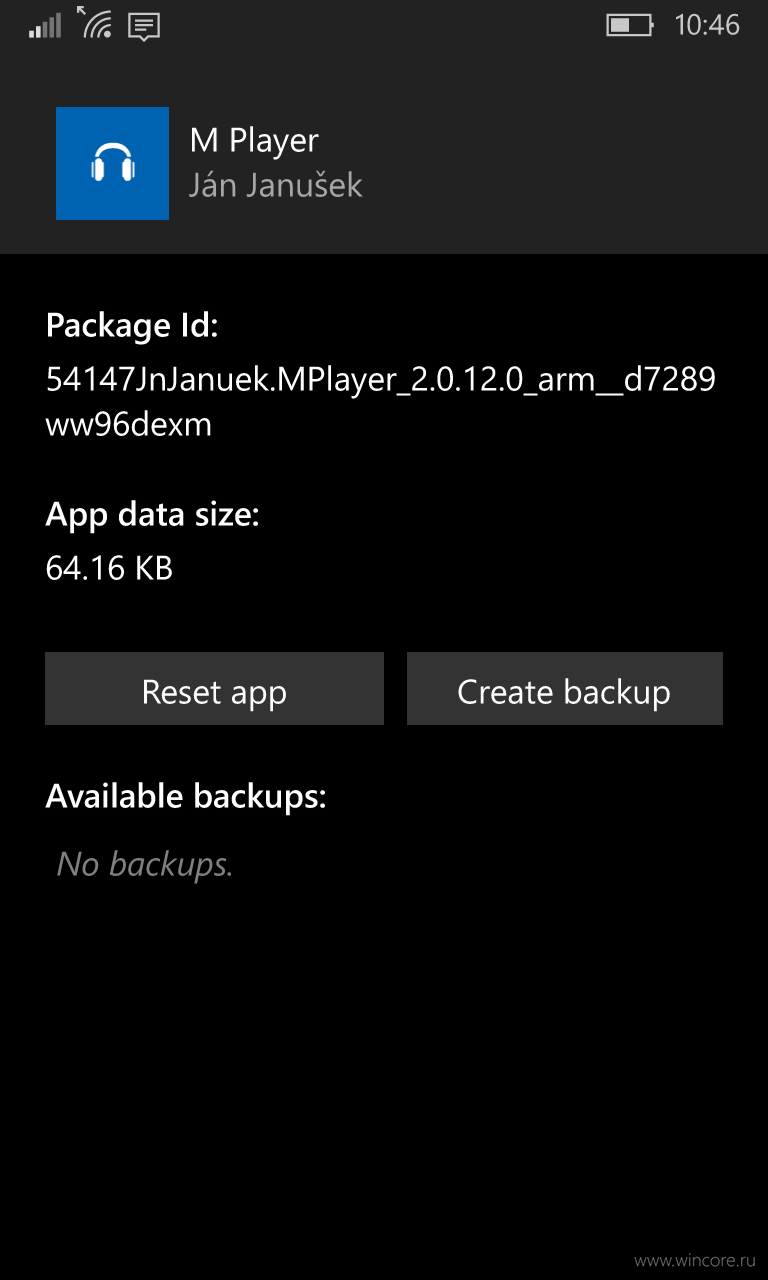Click the Reset app button
The image size is (768, 1280).
click(x=214, y=689)
